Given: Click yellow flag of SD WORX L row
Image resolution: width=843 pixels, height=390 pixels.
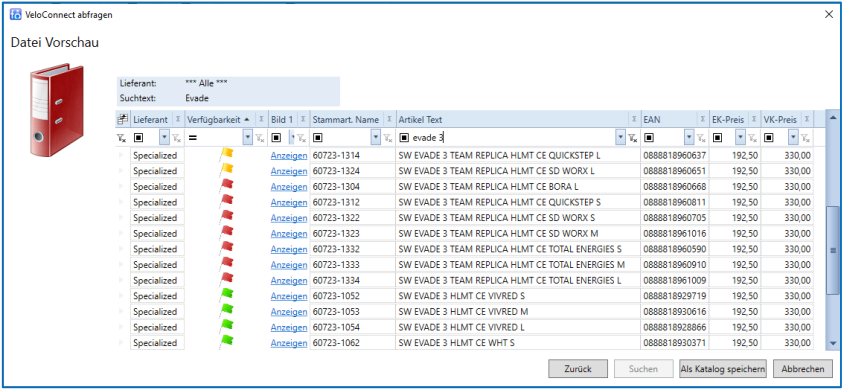Looking at the screenshot, I should pos(227,170).
